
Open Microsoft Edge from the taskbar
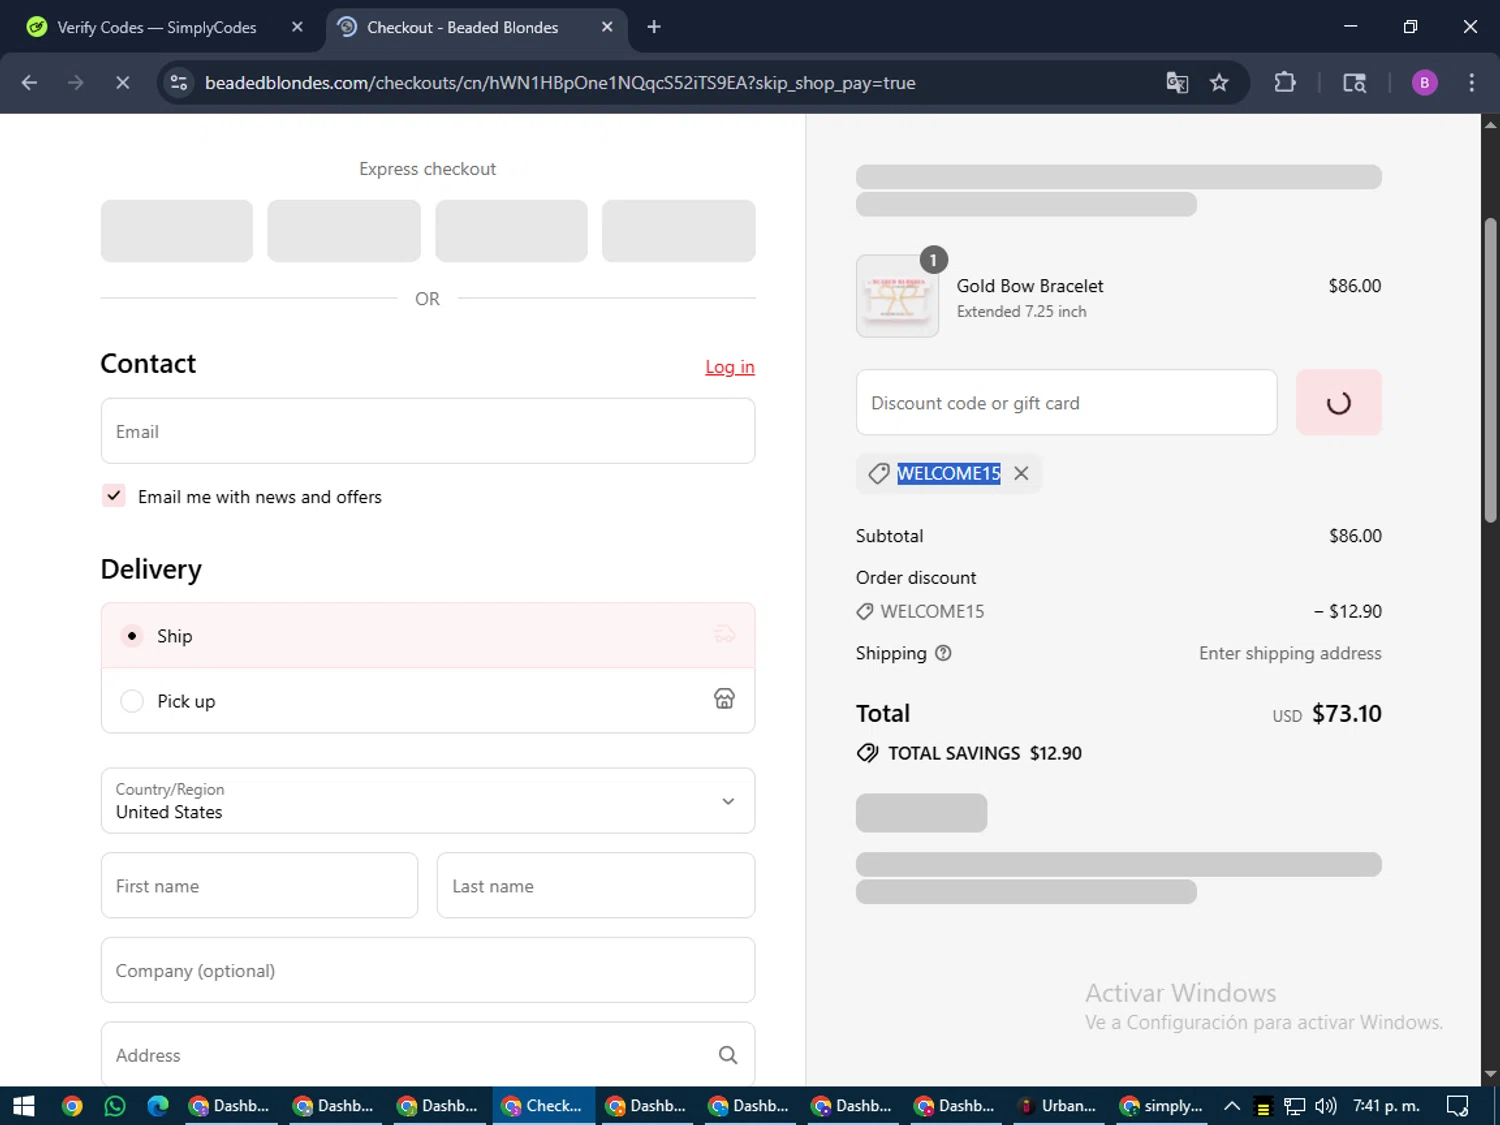click(158, 1106)
